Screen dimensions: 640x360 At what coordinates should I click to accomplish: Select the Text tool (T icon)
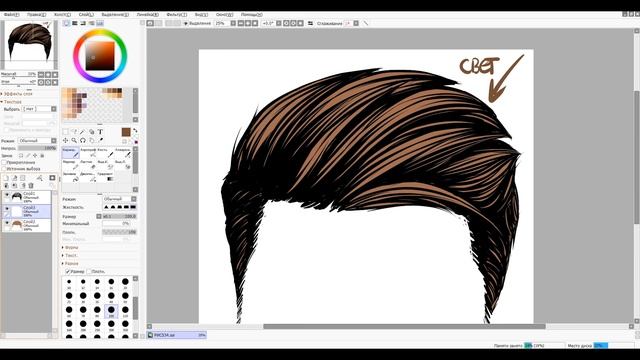(x=100, y=132)
